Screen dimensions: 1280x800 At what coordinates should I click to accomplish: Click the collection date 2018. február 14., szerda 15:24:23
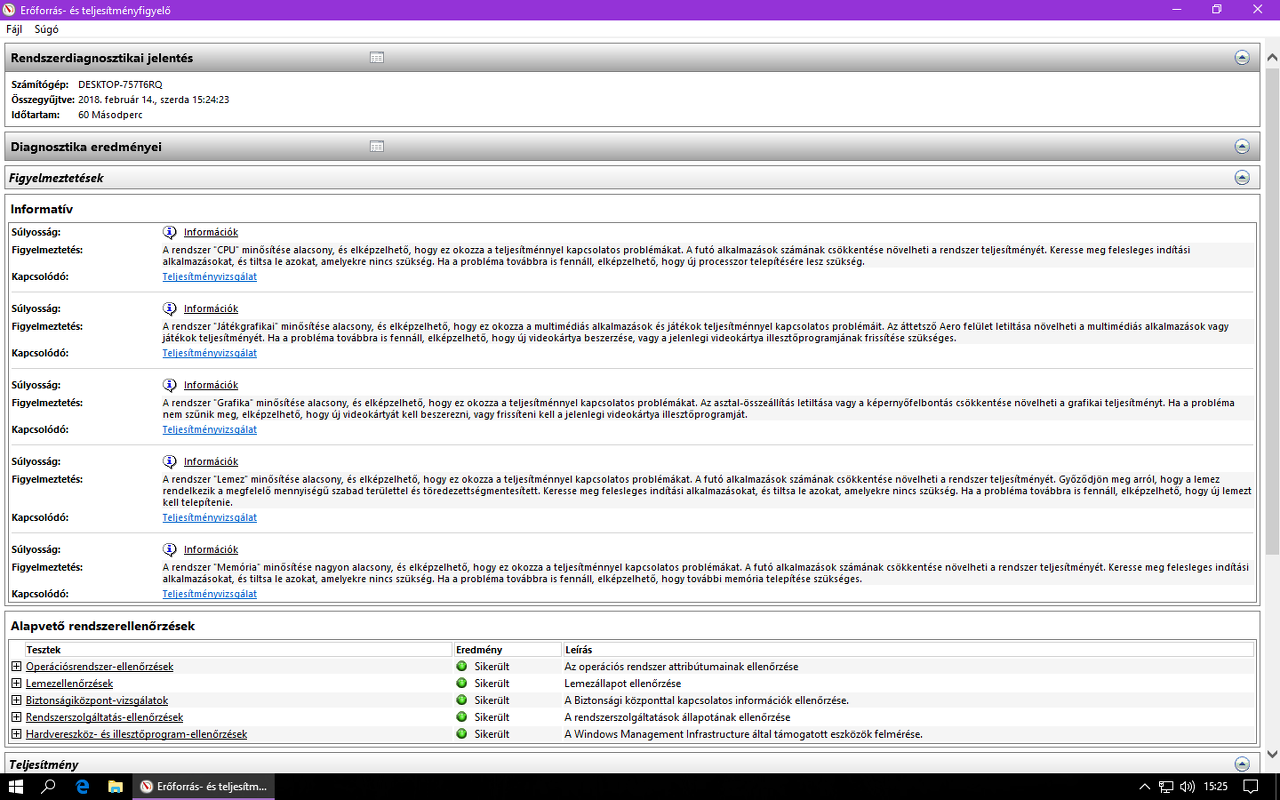[154, 99]
